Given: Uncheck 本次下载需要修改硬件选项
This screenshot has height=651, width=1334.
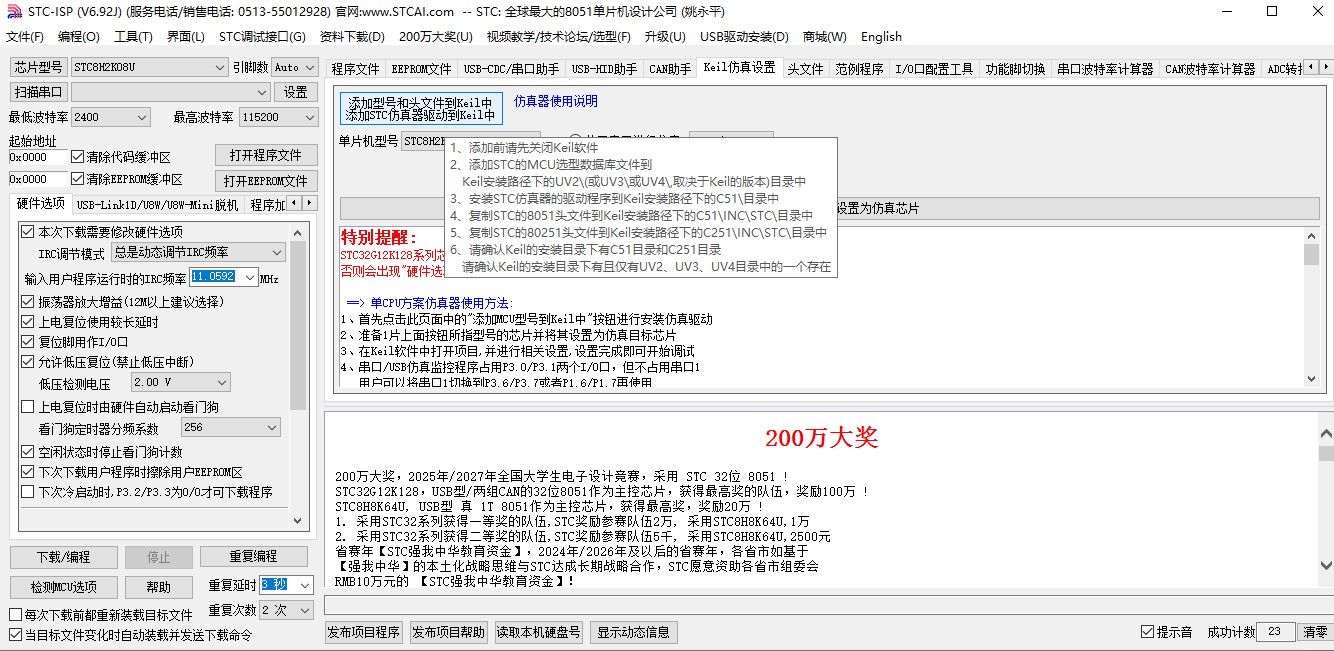Looking at the screenshot, I should tap(28, 232).
